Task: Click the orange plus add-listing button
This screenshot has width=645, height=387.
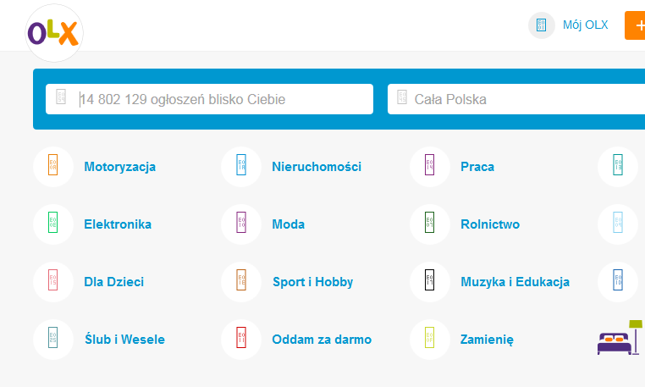Action: pos(635,25)
